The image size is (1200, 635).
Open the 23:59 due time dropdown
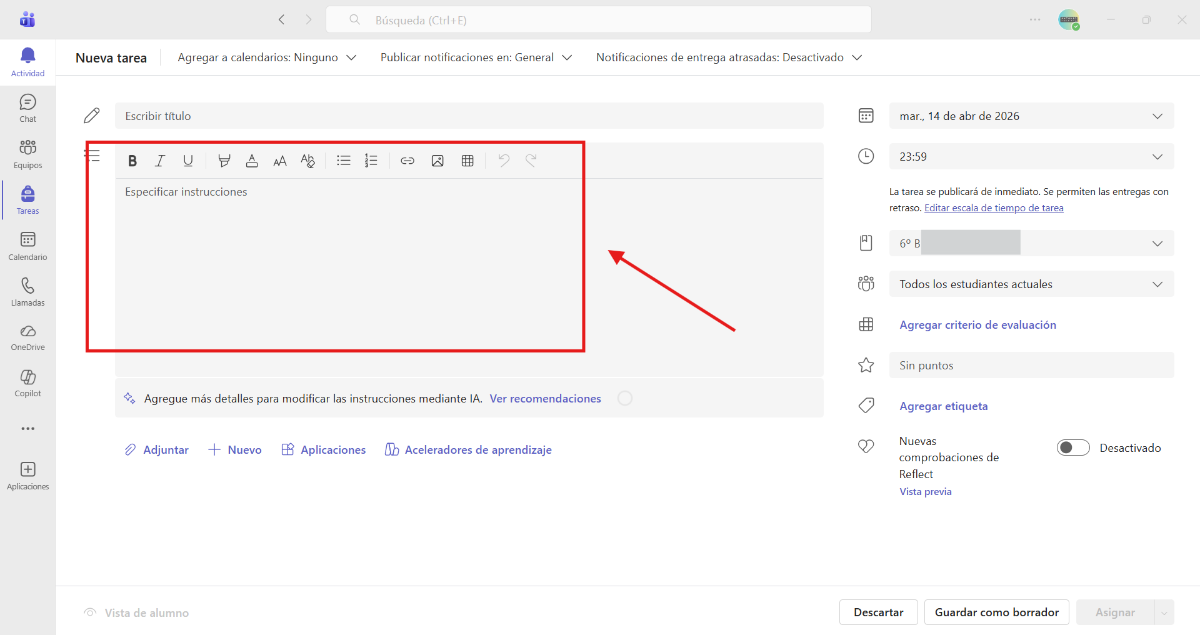tap(1031, 157)
